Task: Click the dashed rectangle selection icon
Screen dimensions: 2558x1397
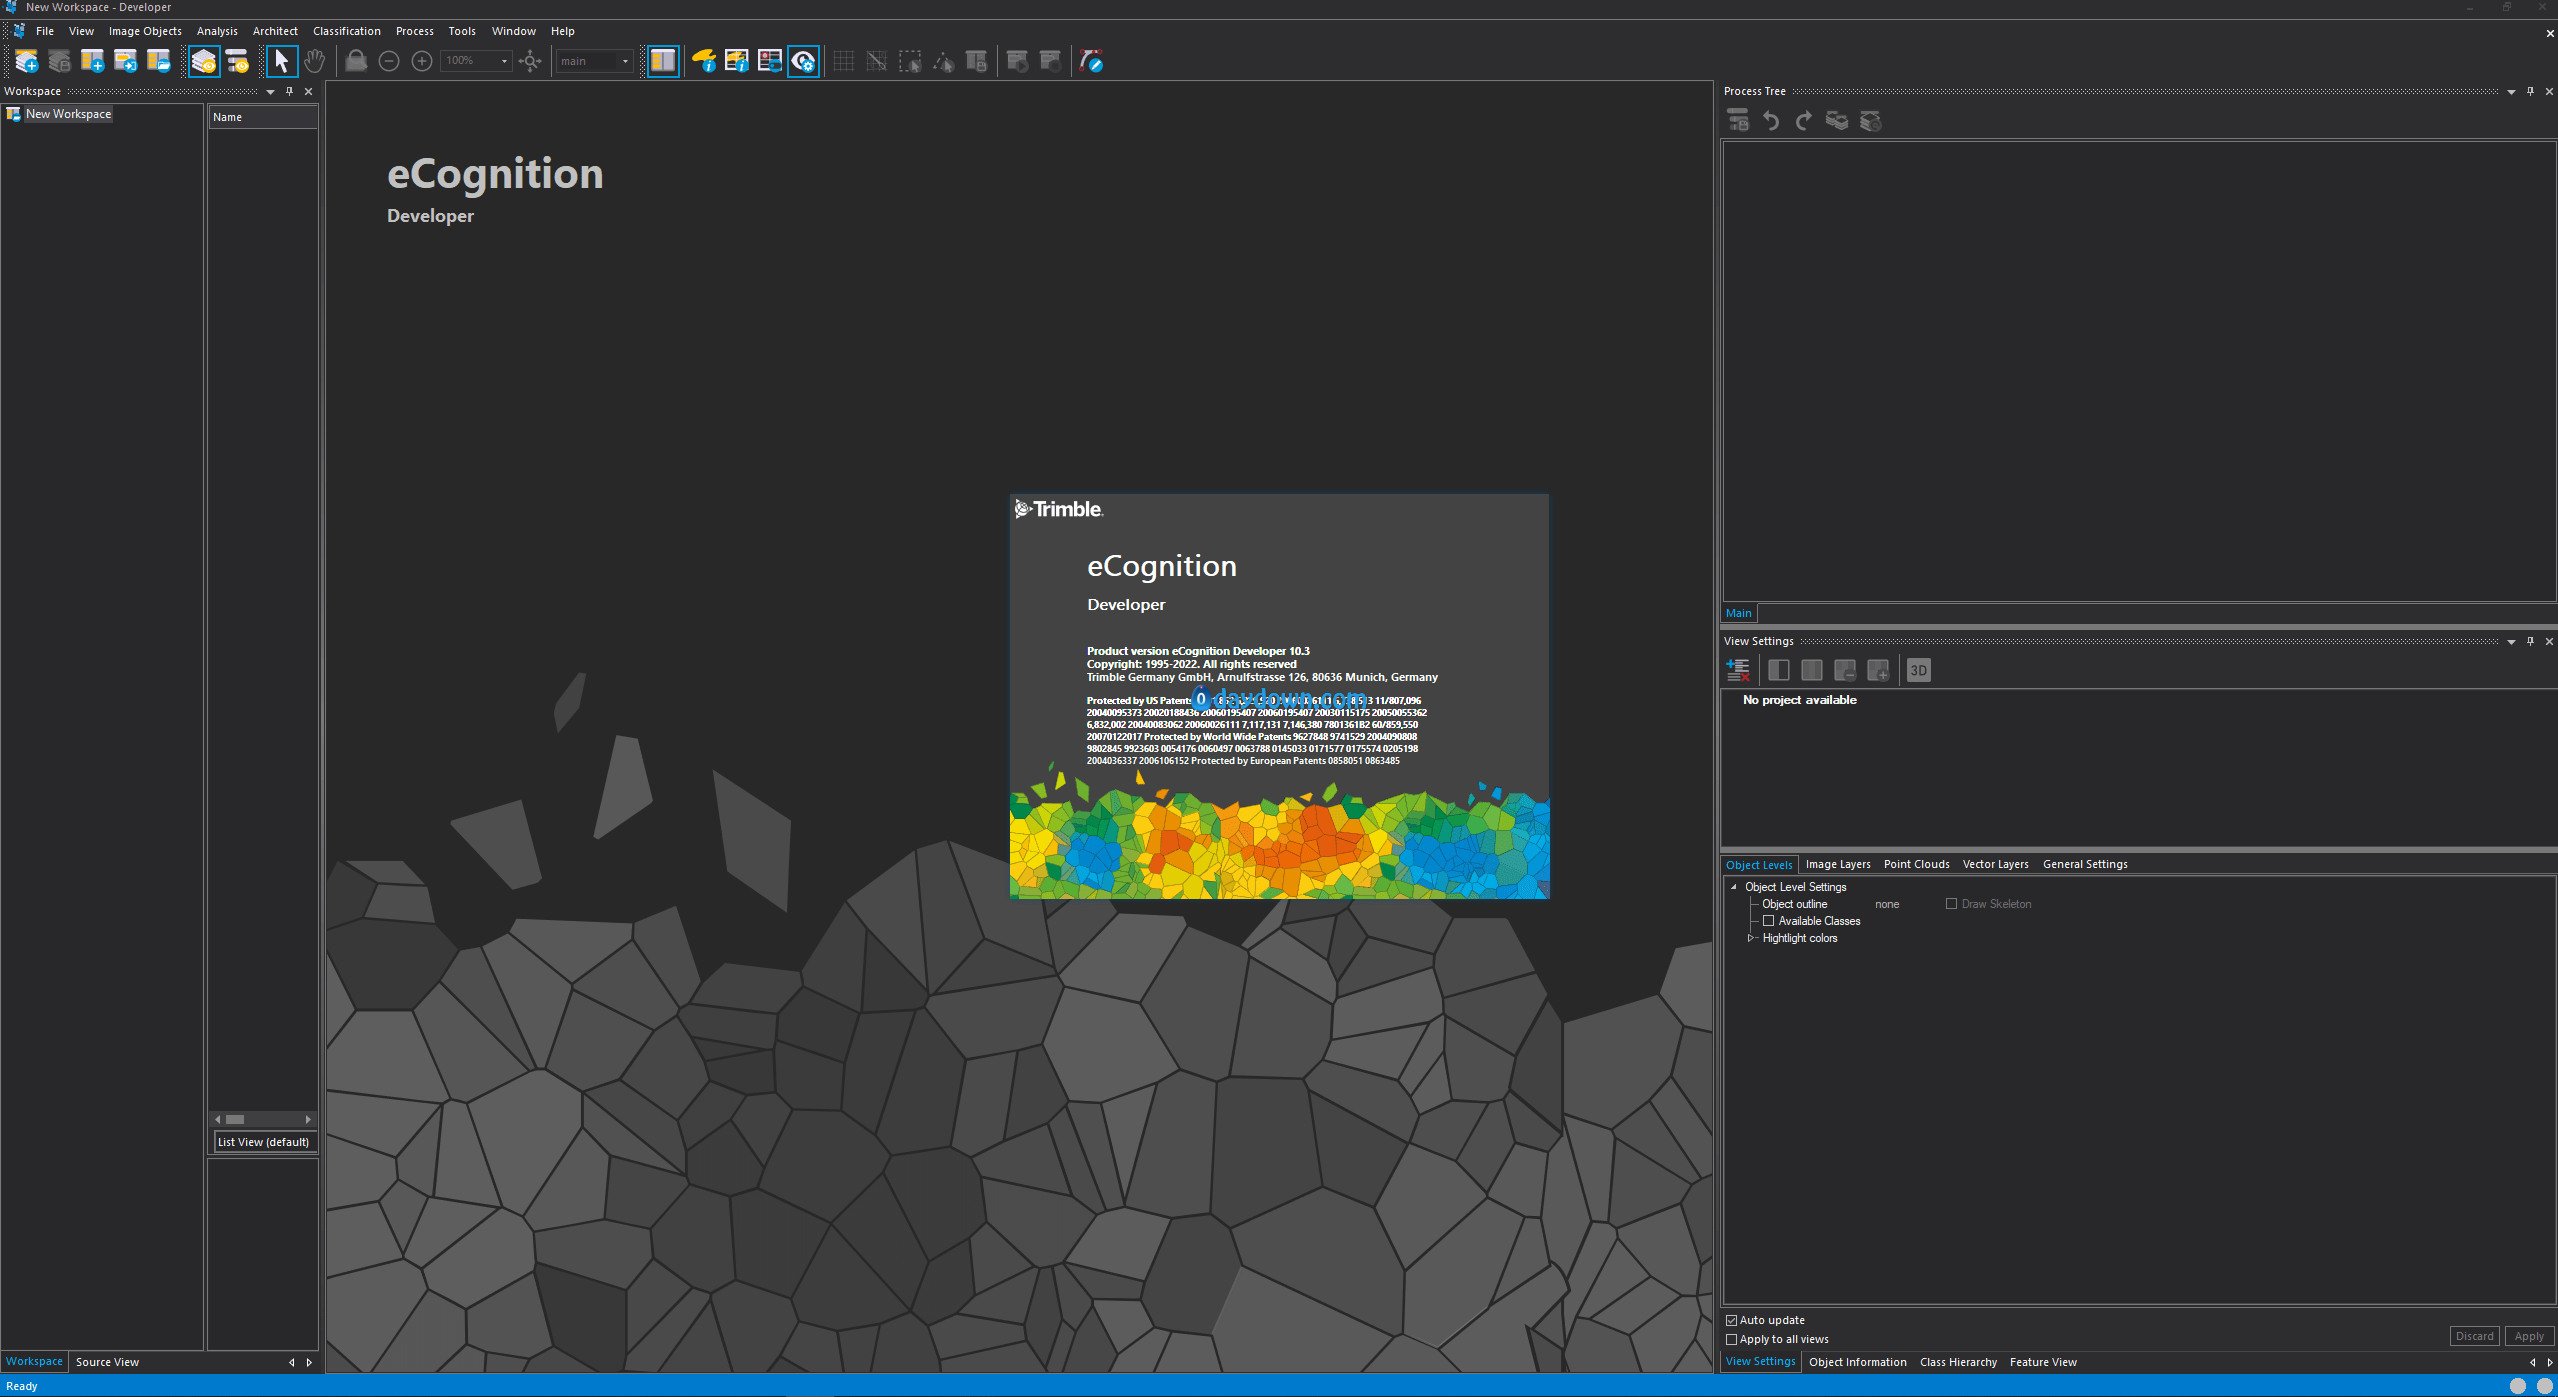Action: click(x=909, y=61)
